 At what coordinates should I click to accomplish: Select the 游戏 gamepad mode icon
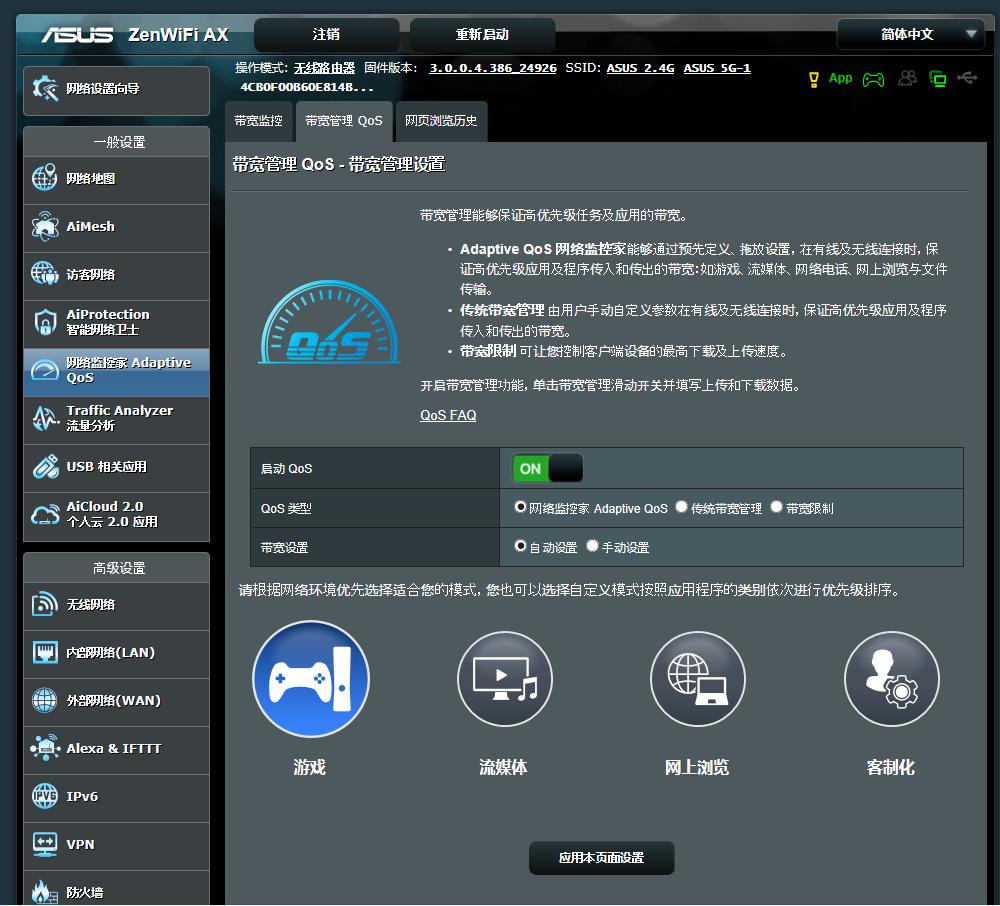[310, 678]
